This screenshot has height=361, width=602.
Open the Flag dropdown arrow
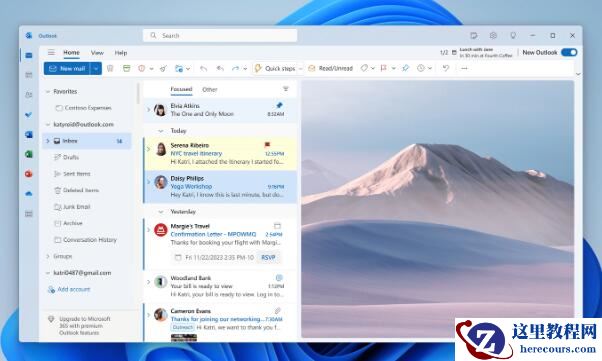point(394,69)
